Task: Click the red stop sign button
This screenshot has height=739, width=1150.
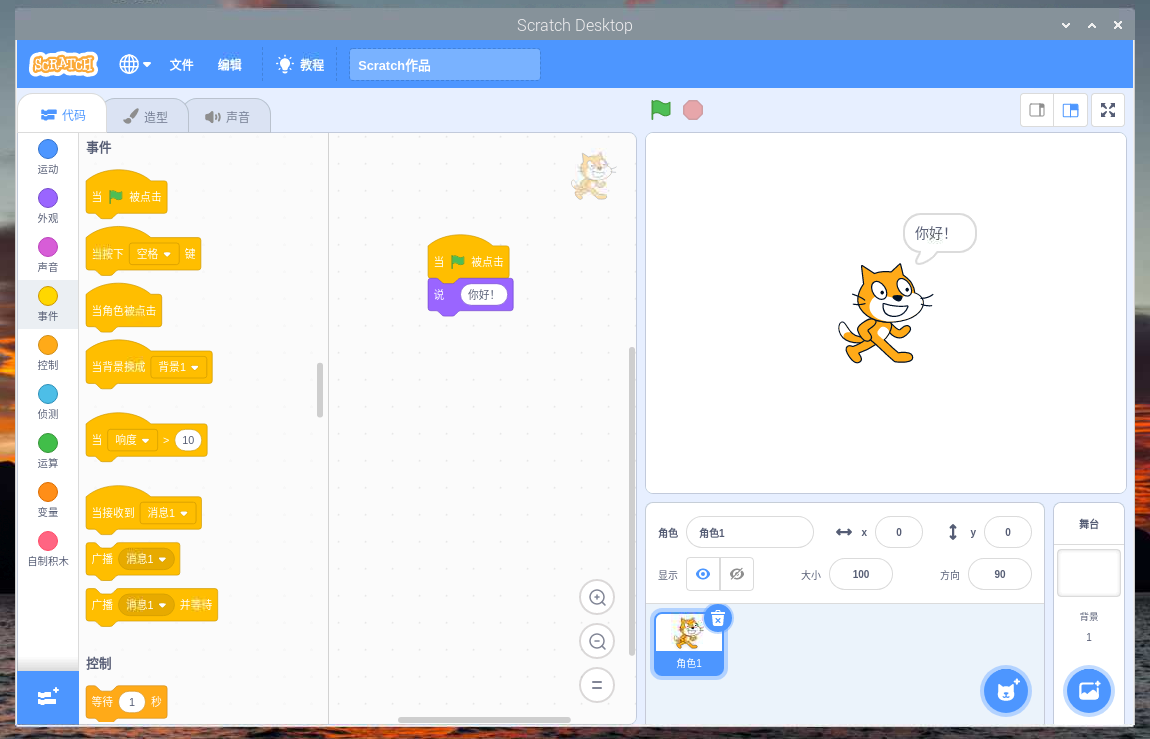Action: (692, 110)
